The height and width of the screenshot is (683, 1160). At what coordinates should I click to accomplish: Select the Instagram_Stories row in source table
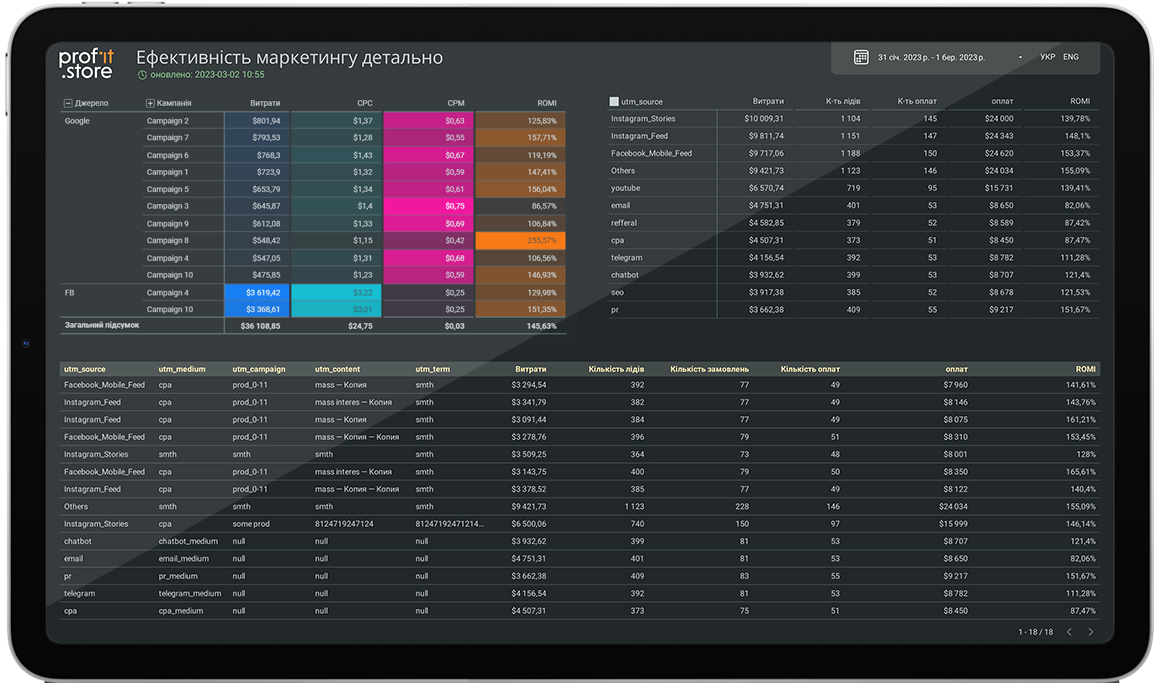643,119
